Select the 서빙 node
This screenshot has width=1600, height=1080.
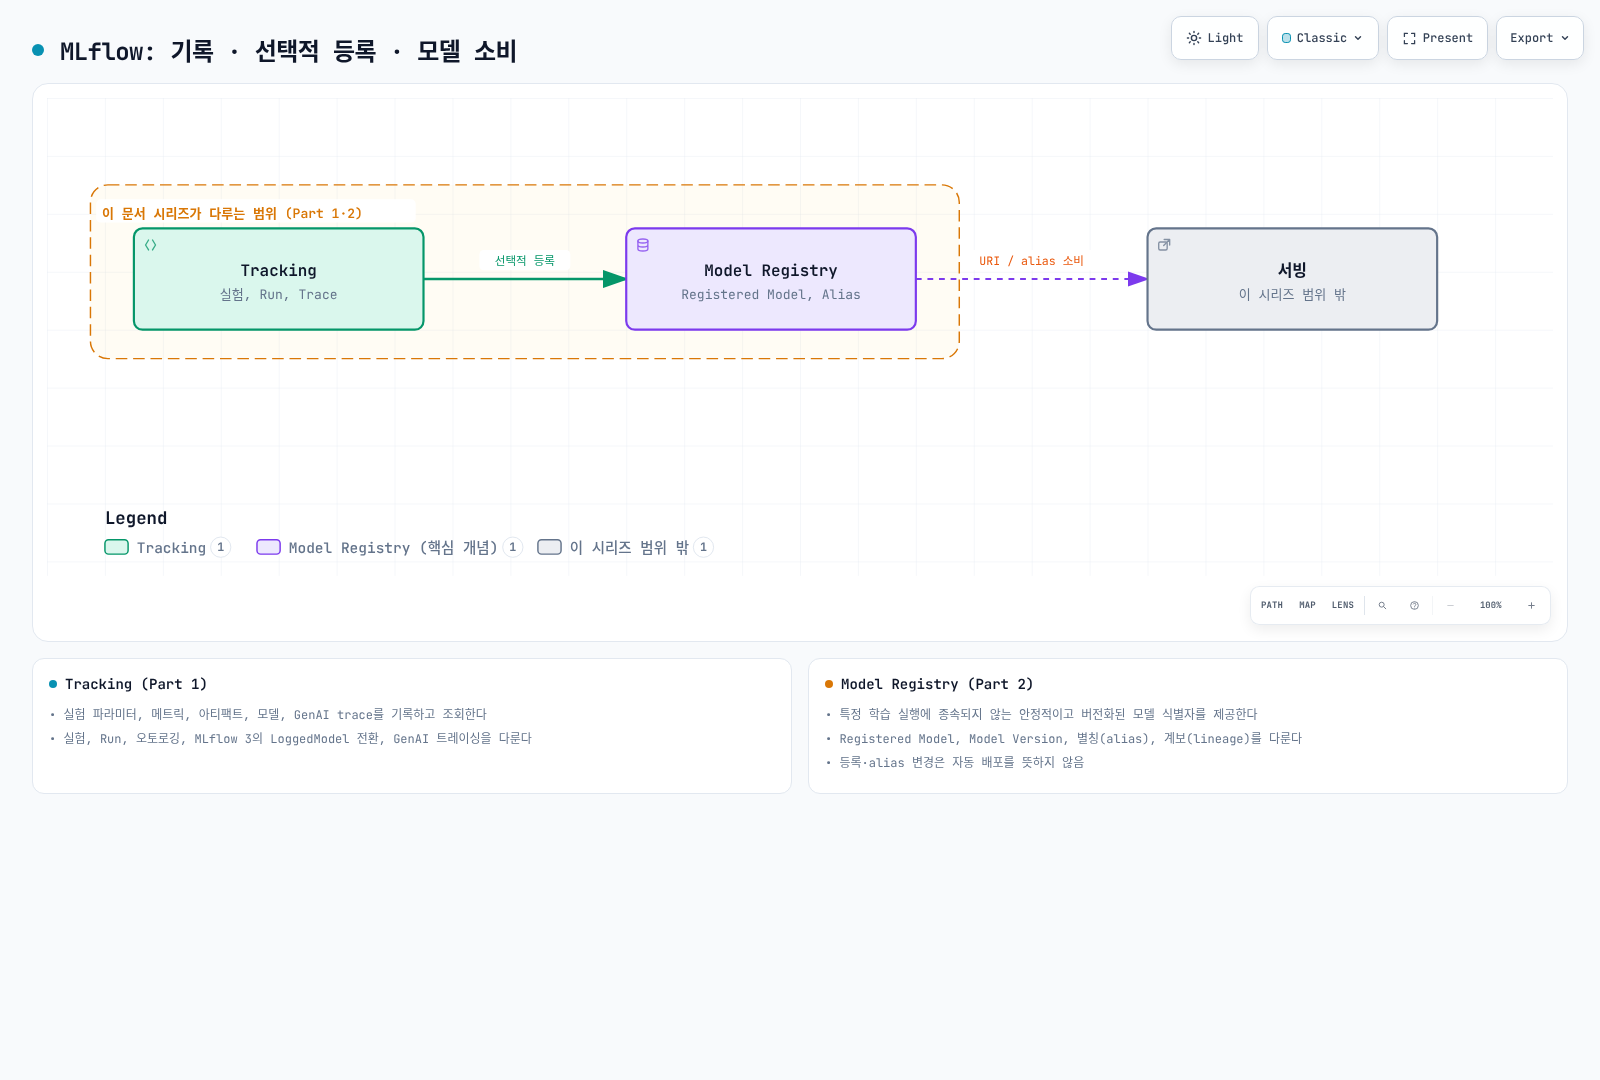[x=1292, y=279]
